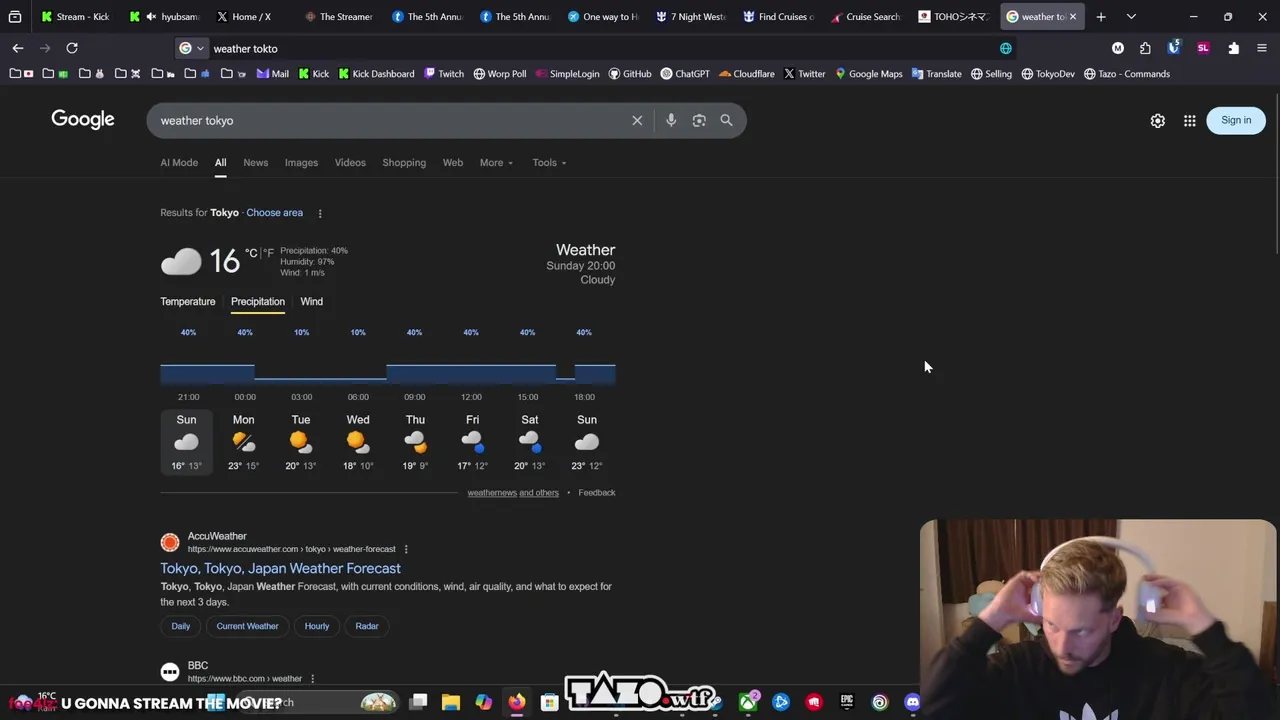Open the Cloudflare bookmark
The height and width of the screenshot is (720, 1280).
click(747, 73)
